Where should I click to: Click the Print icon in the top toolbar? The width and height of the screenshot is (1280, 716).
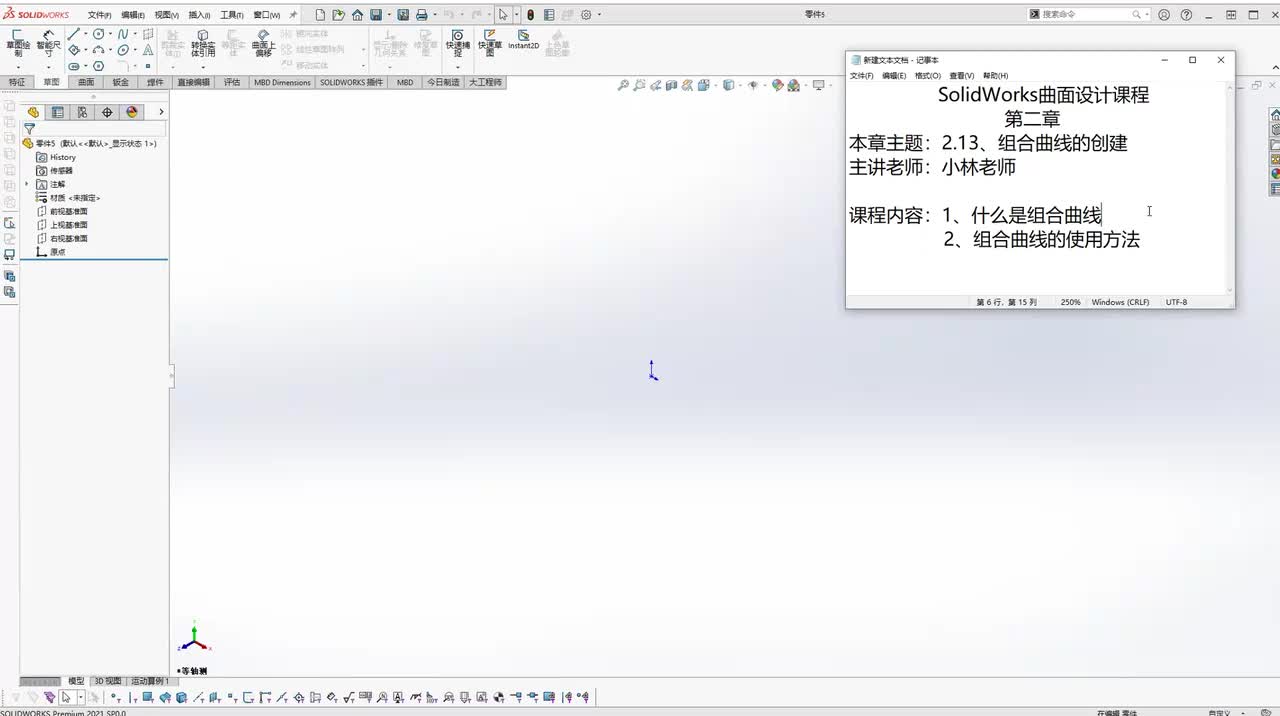tap(421, 15)
